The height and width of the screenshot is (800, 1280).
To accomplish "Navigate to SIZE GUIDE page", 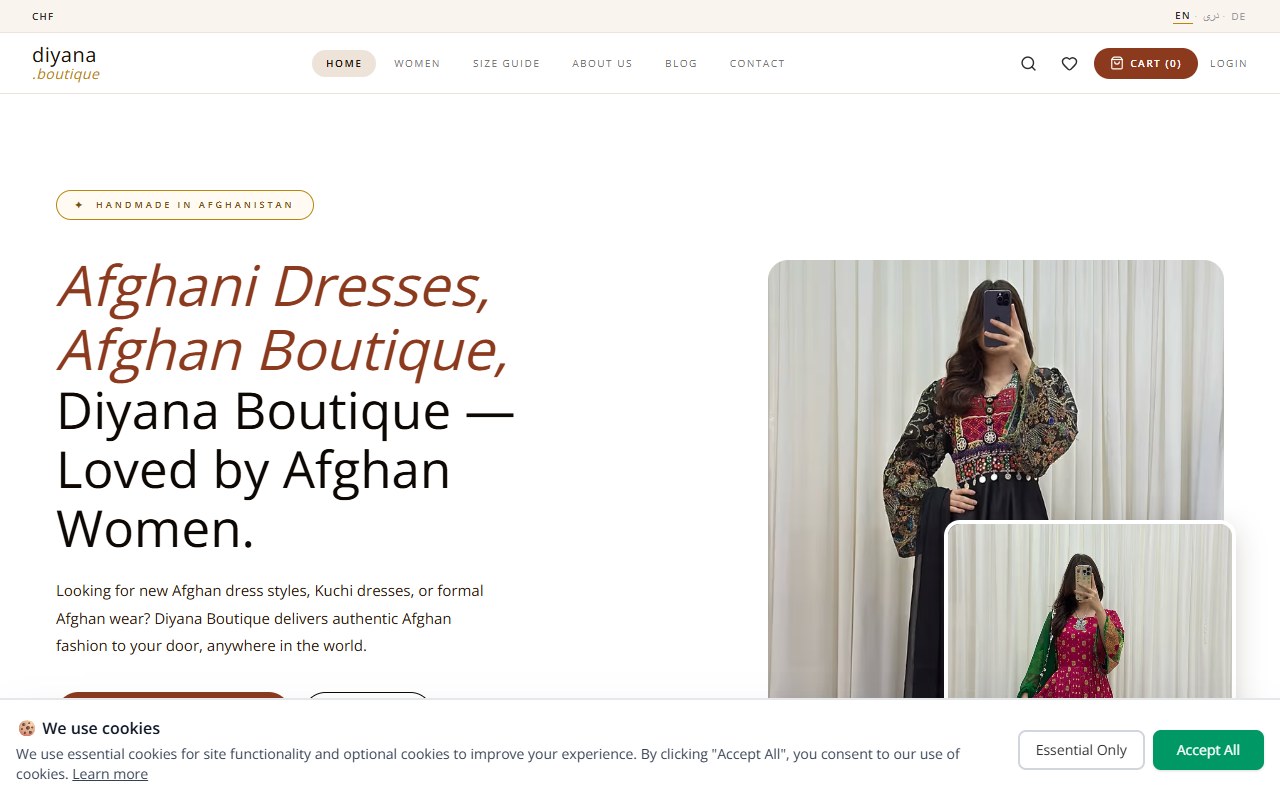I will click(506, 64).
